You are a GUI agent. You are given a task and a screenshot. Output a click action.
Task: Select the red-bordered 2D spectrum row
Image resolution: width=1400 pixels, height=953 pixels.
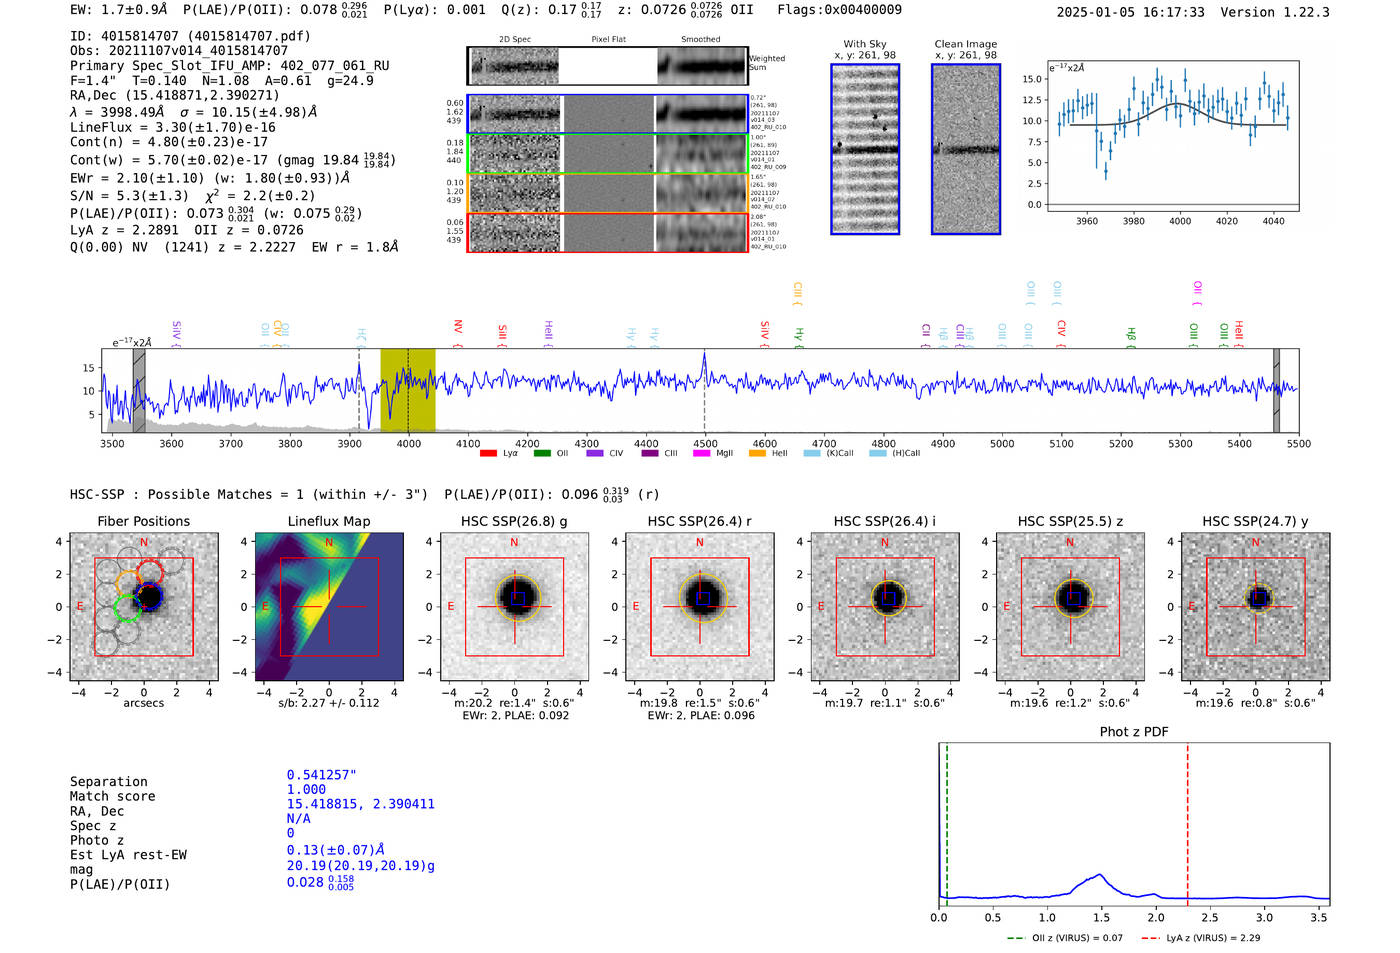(x=608, y=232)
